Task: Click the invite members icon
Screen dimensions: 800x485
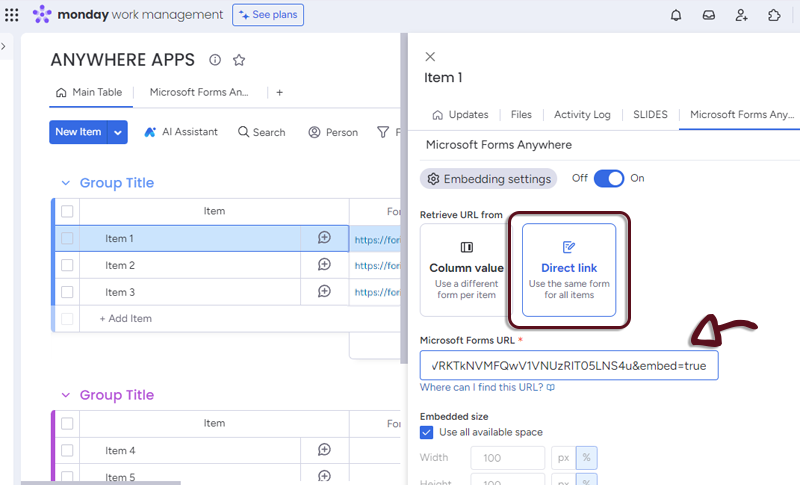Action: click(x=741, y=15)
